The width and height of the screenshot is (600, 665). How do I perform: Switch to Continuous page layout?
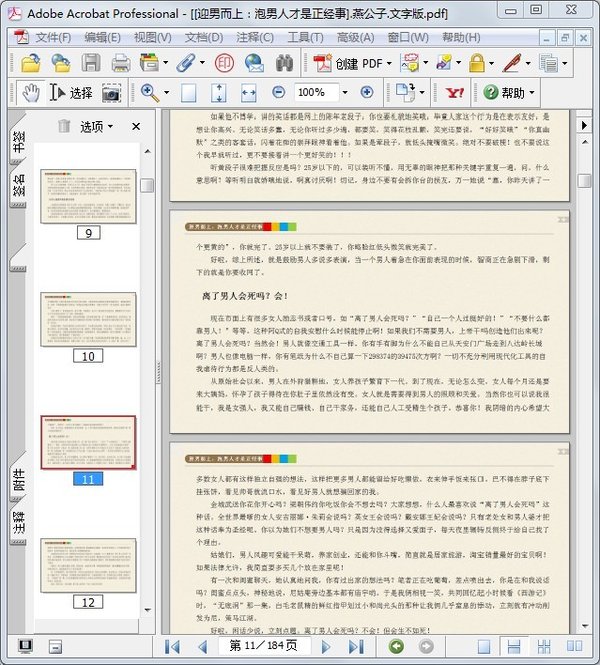click(x=514, y=646)
